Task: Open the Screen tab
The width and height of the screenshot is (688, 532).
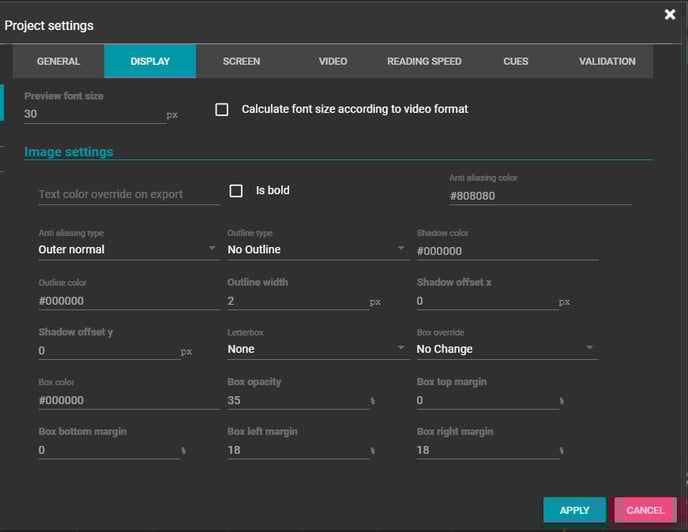Action: 241,61
